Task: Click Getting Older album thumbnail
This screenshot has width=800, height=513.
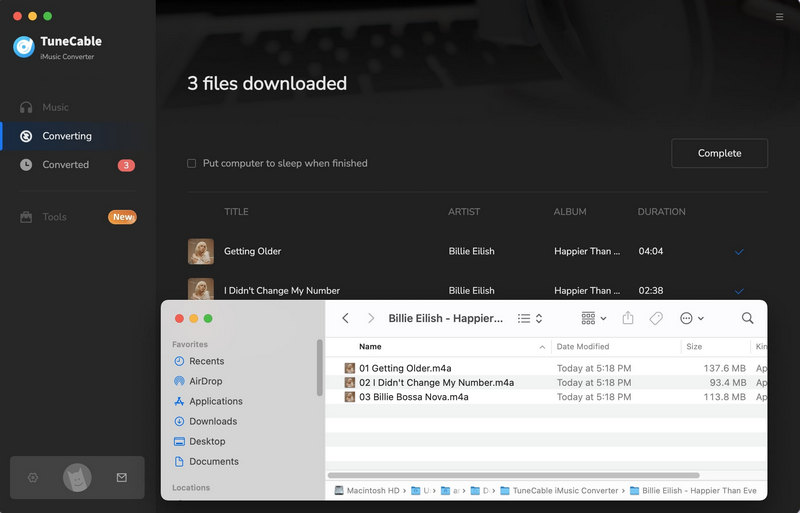Action: pyautogui.click(x=201, y=251)
